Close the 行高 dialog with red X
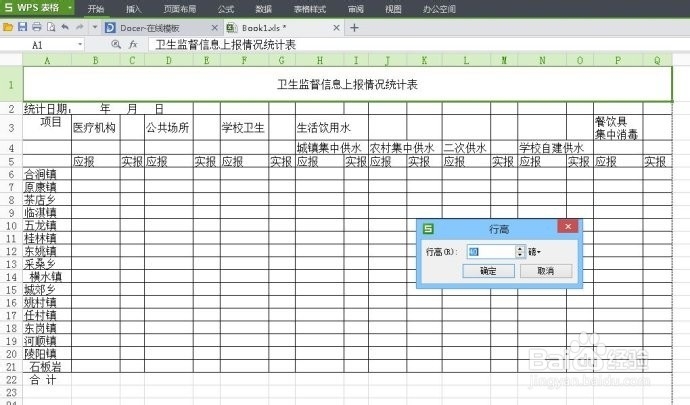 568,226
